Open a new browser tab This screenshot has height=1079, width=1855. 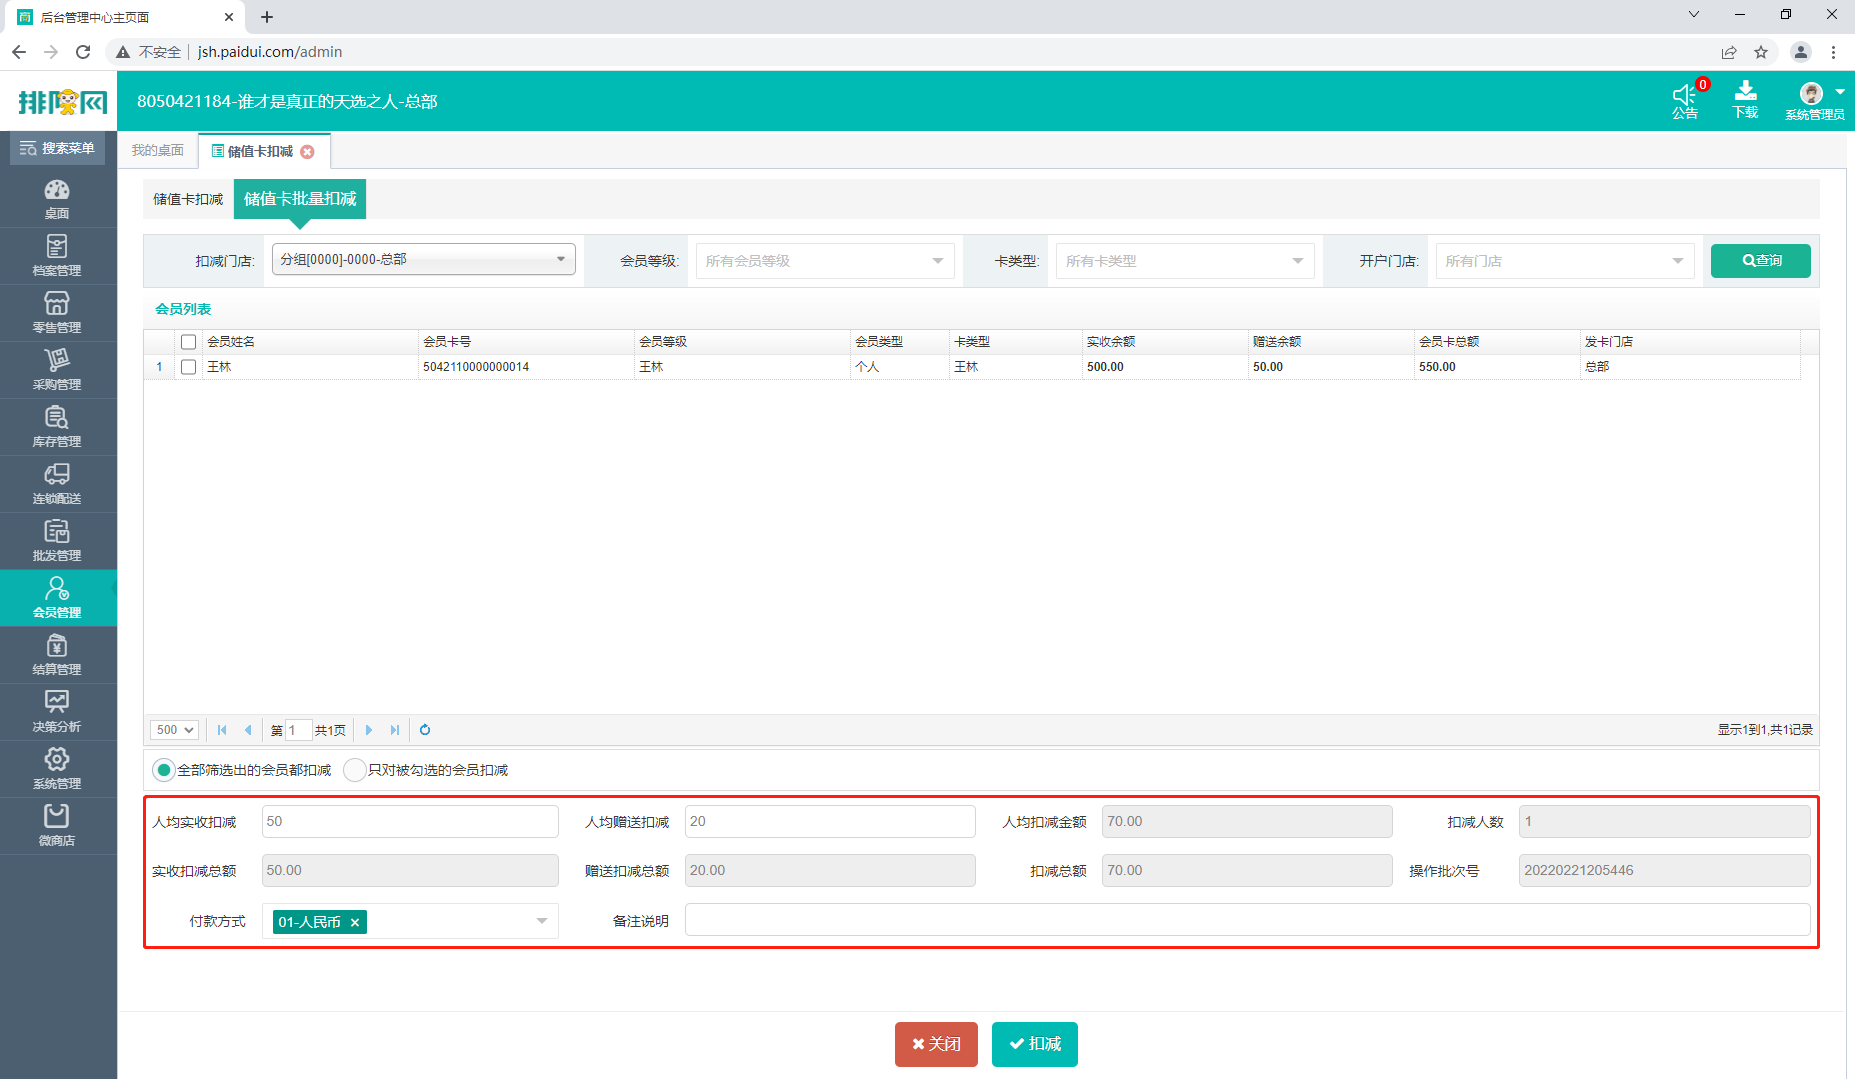point(267,17)
